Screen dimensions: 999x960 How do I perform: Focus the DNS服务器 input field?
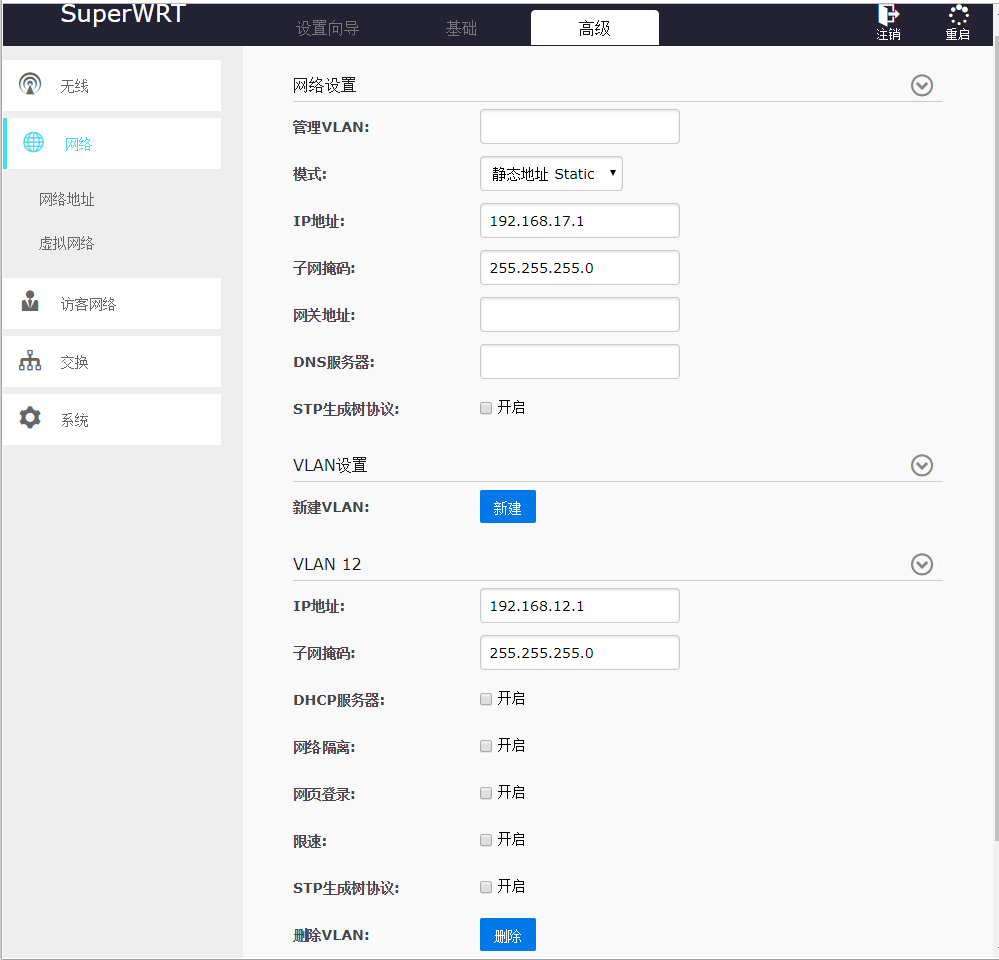pos(580,362)
